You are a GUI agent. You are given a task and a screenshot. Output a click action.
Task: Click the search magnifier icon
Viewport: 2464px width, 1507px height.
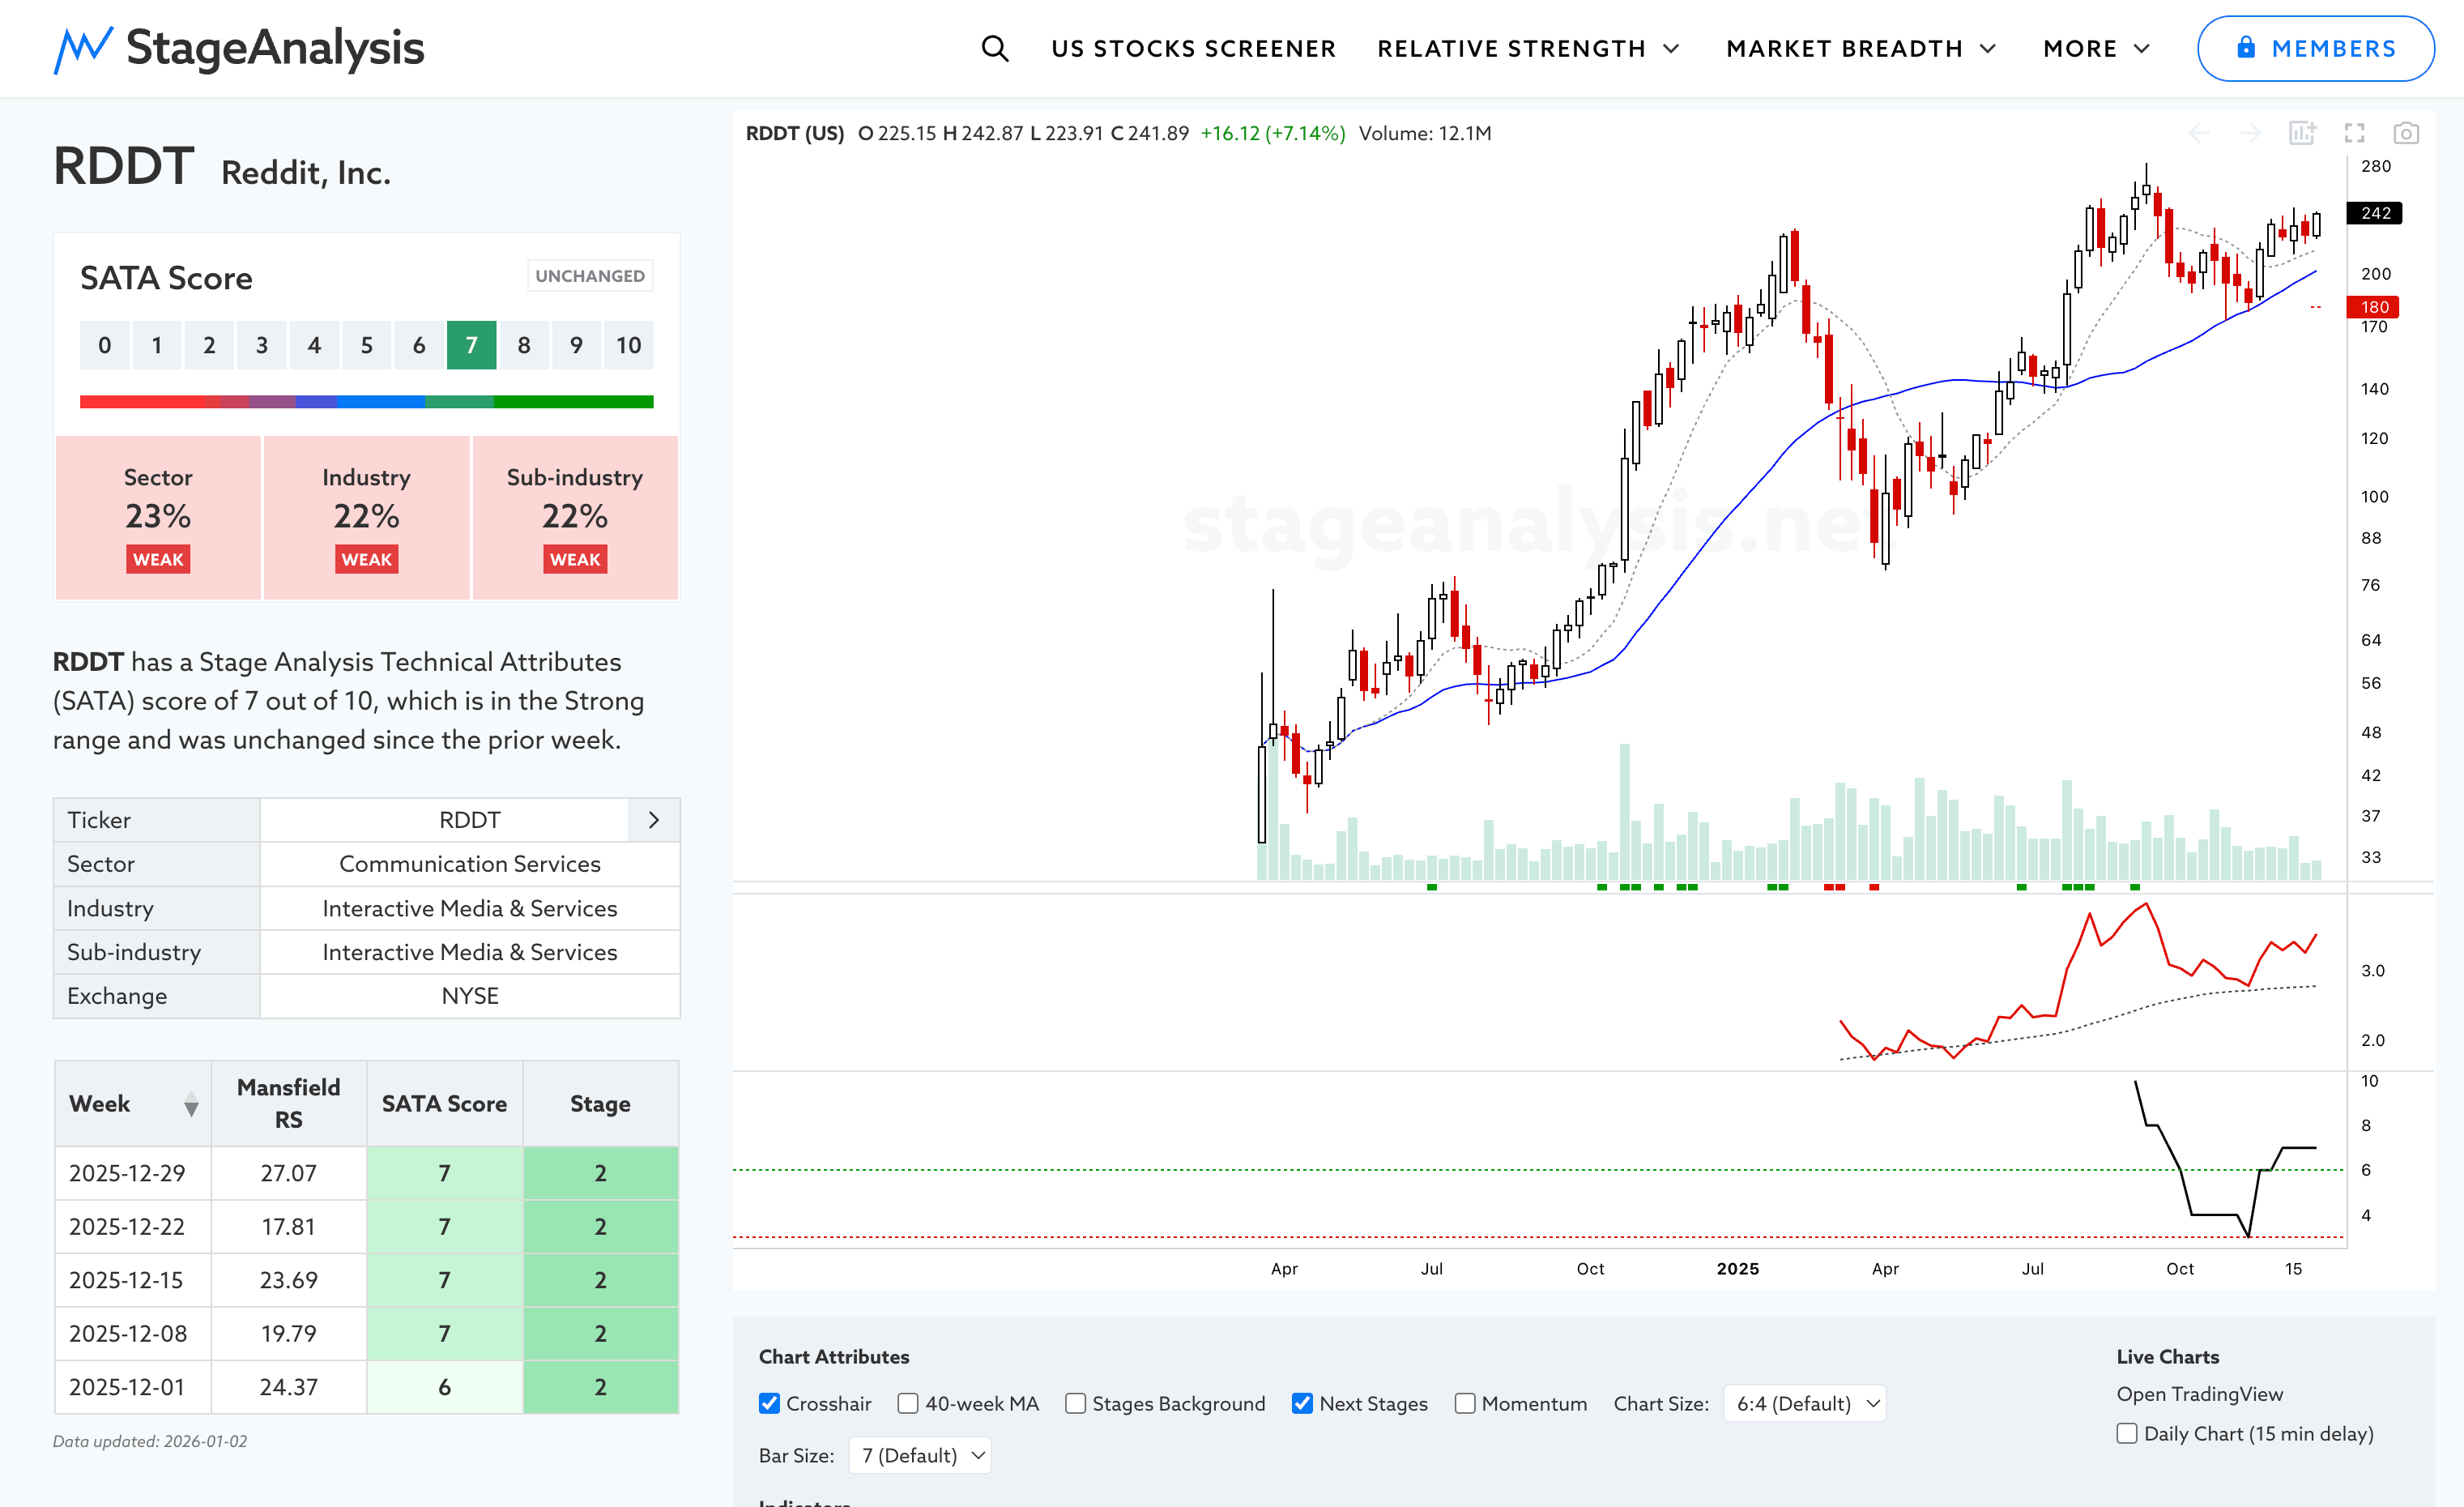994,48
